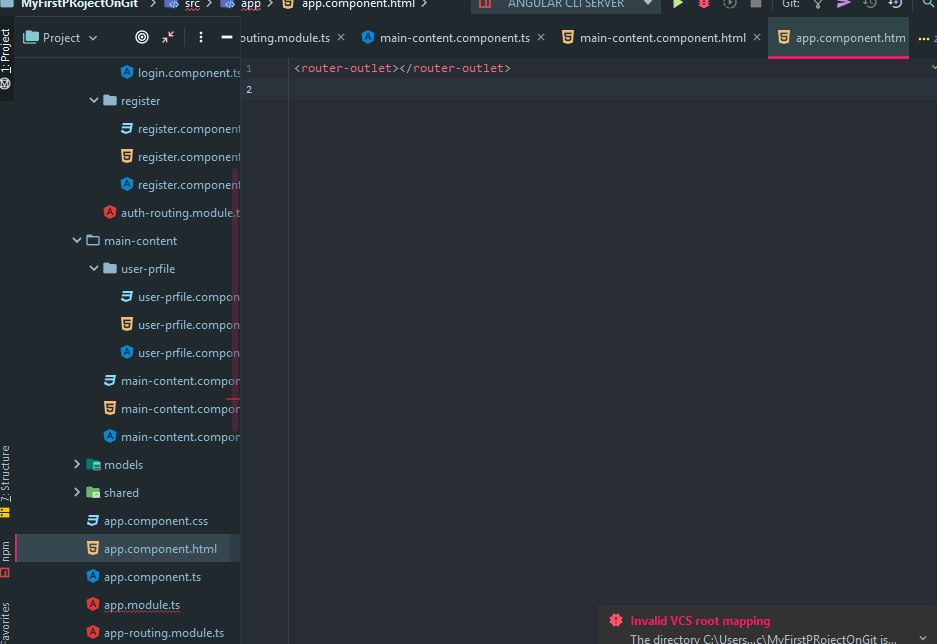Switch to the main-content.component.html tab

click(662, 38)
